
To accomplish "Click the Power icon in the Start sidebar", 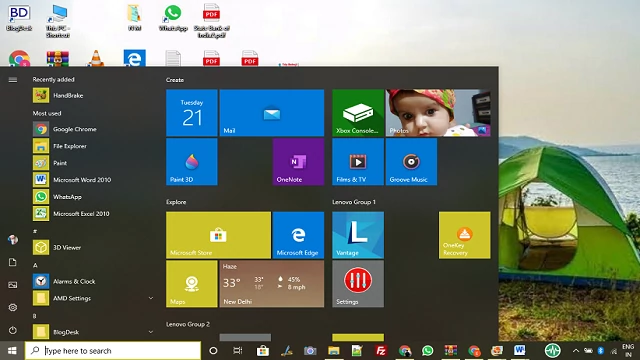I will (x=13, y=330).
